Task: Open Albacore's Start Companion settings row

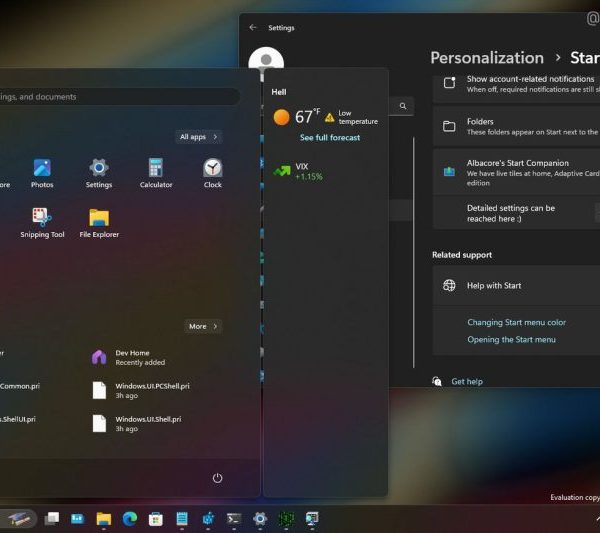Action: click(516, 172)
